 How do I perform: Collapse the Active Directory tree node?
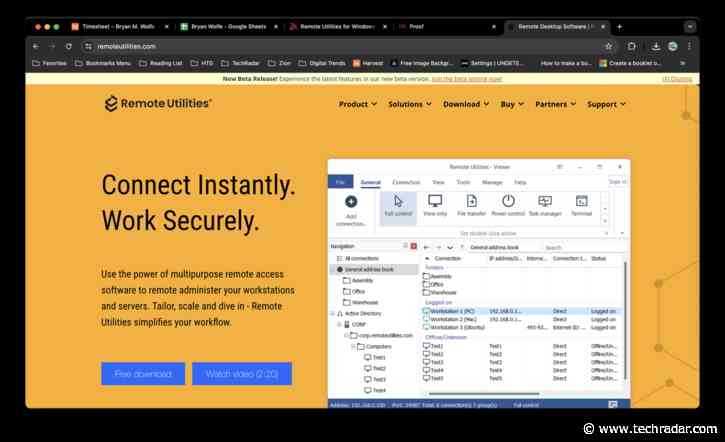(x=332, y=313)
